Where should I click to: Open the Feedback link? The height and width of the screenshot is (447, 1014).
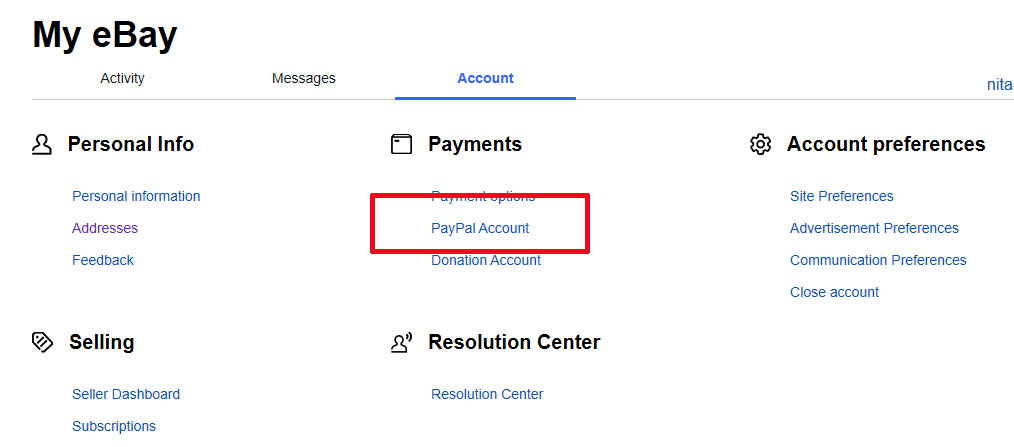[103, 260]
